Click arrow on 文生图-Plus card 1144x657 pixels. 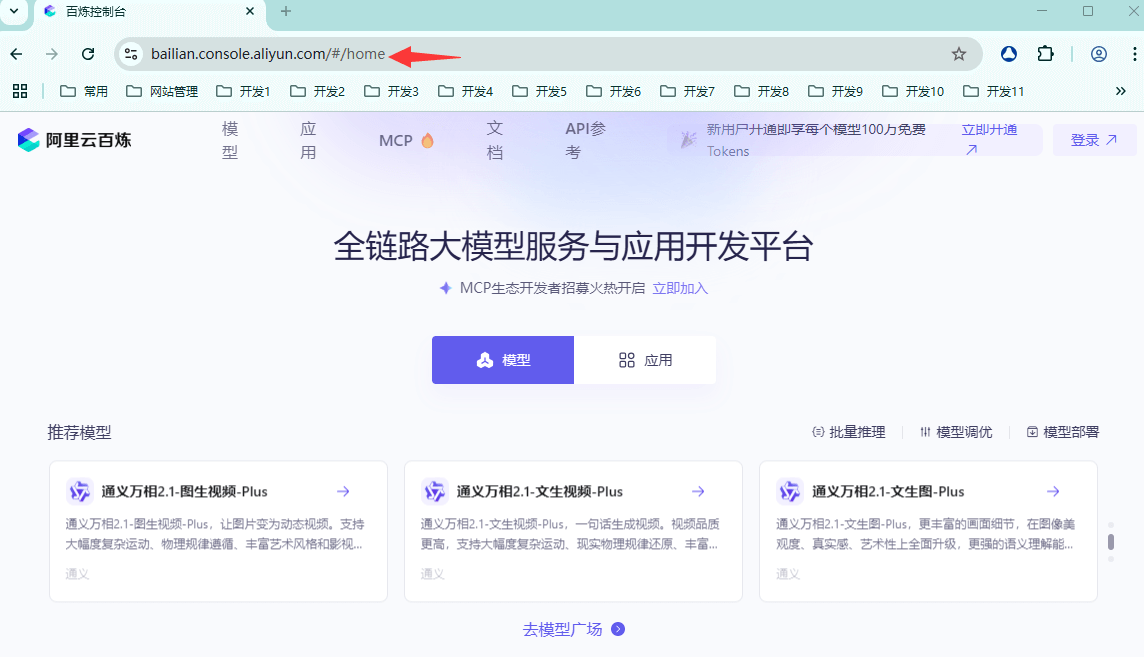click(x=1053, y=491)
